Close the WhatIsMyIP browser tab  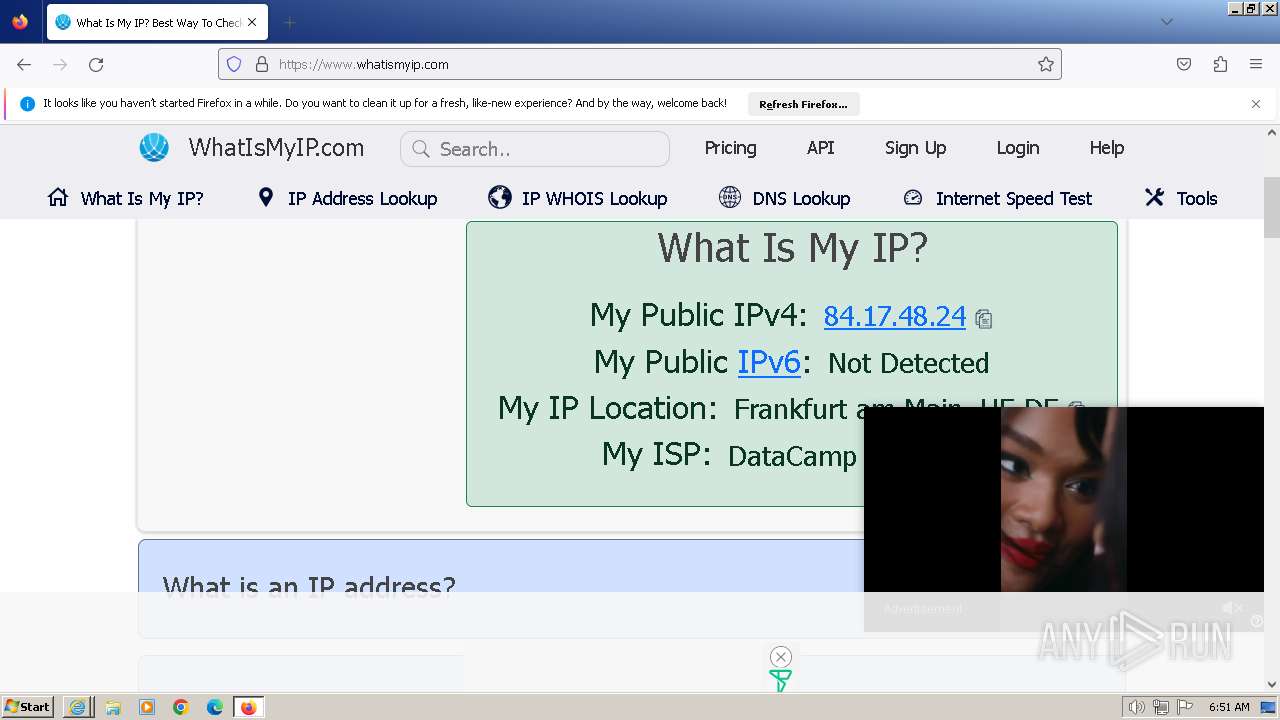tap(252, 22)
